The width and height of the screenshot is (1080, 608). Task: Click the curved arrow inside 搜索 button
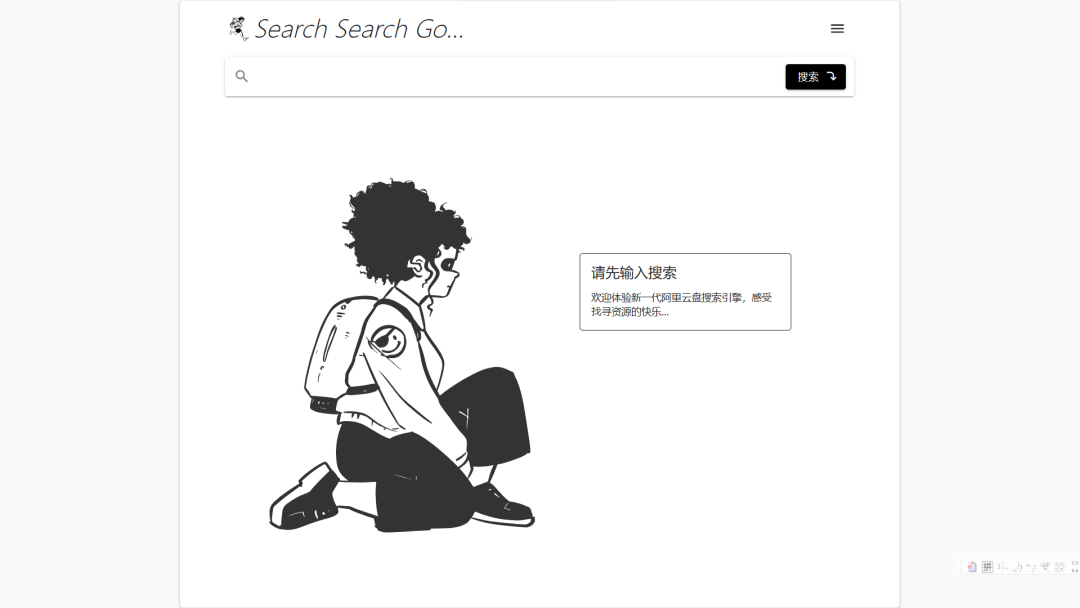click(x=832, y=76)
